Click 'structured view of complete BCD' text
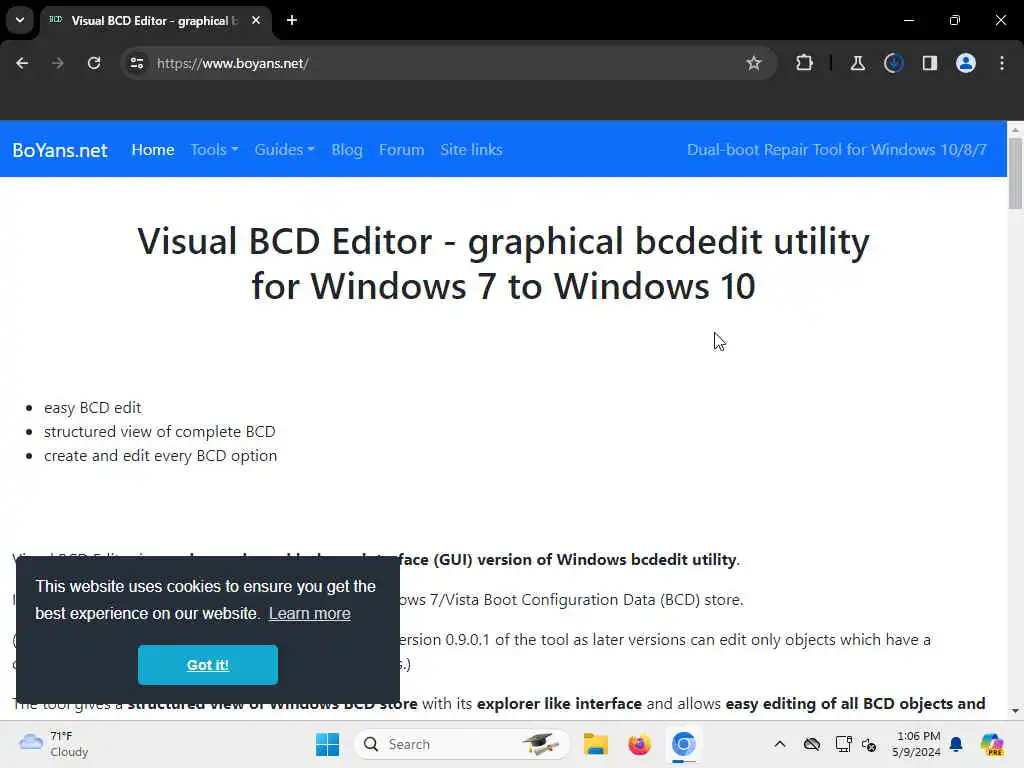 click(x=160, y=432)
